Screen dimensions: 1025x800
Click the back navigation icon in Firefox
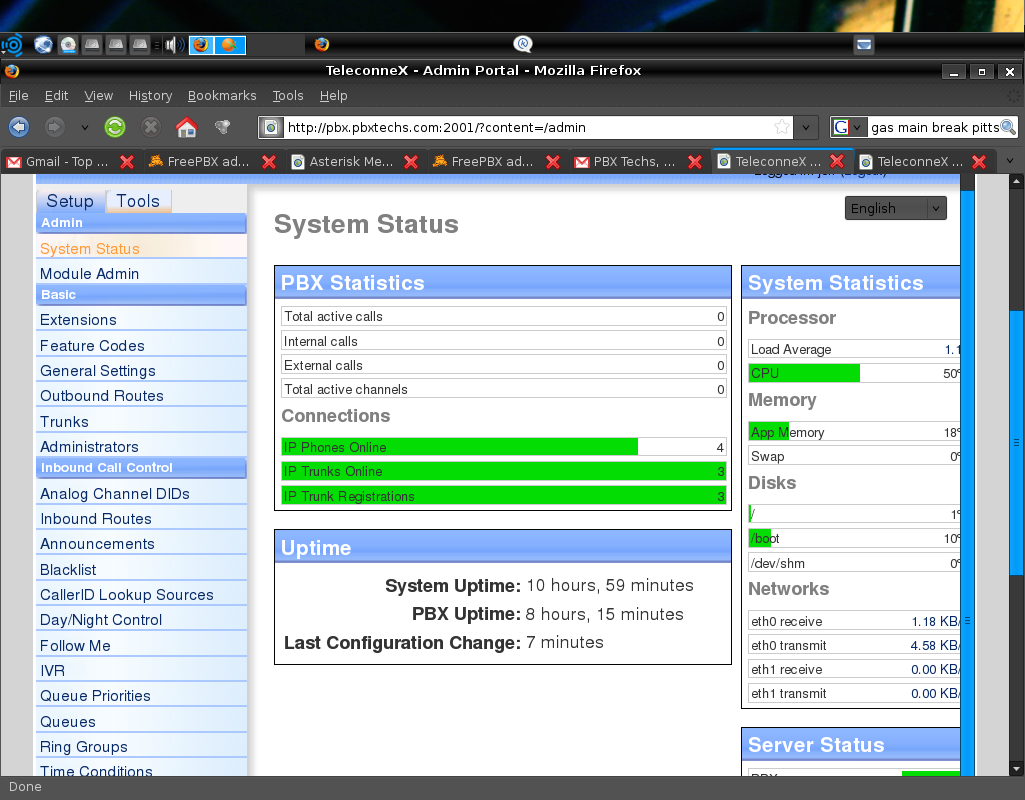tap(19, 127)
